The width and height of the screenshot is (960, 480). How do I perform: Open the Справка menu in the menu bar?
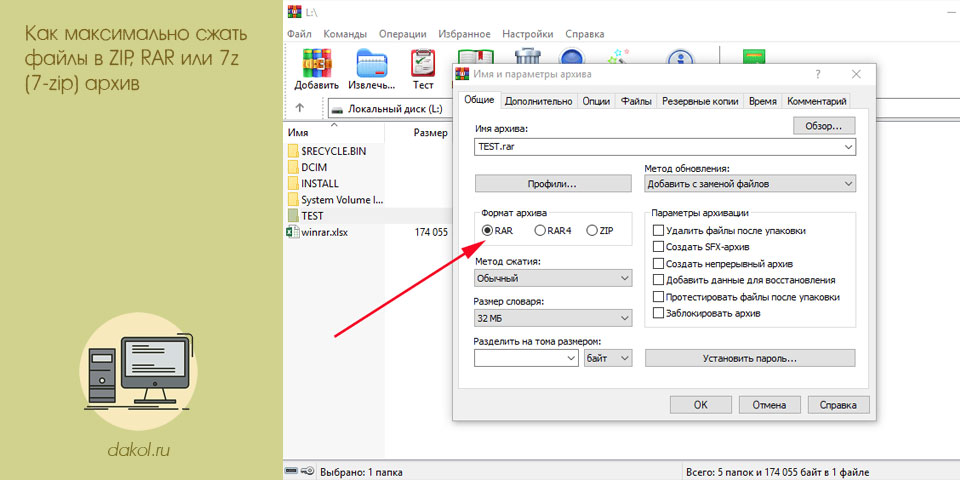585,34
